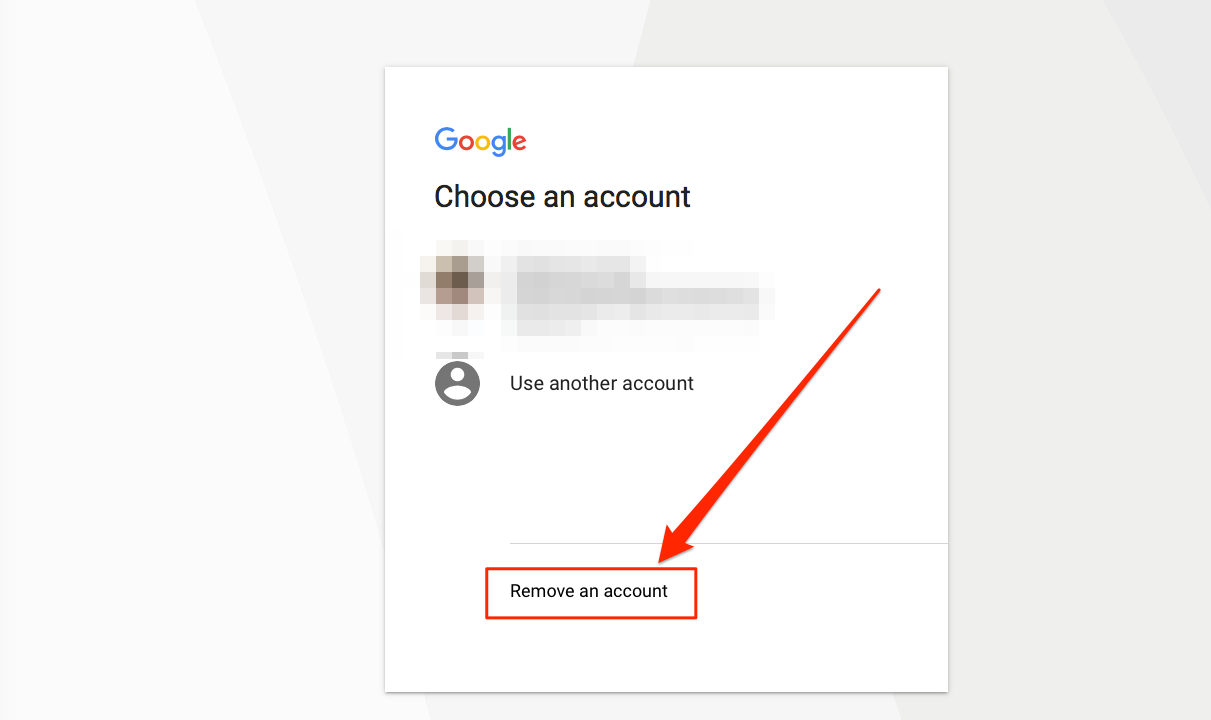Click the grey person silhouette icon
This screenshot has height=720, width=1211.
457,383
